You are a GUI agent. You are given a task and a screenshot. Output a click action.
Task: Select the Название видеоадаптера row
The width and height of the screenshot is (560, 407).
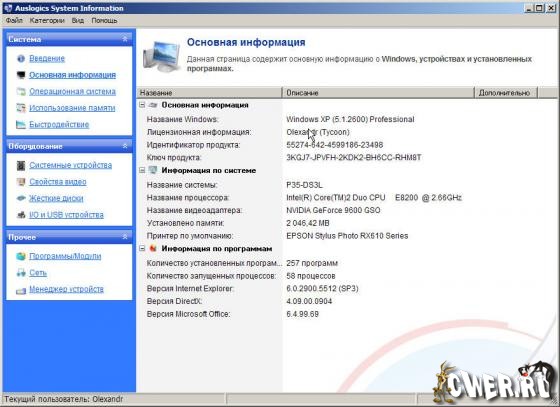(x=347, y=211)
